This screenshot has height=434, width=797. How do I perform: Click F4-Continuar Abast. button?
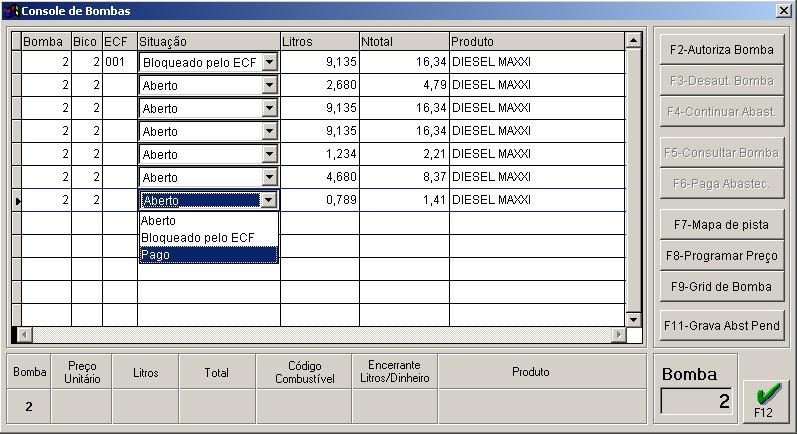click(x=721, y=111)
